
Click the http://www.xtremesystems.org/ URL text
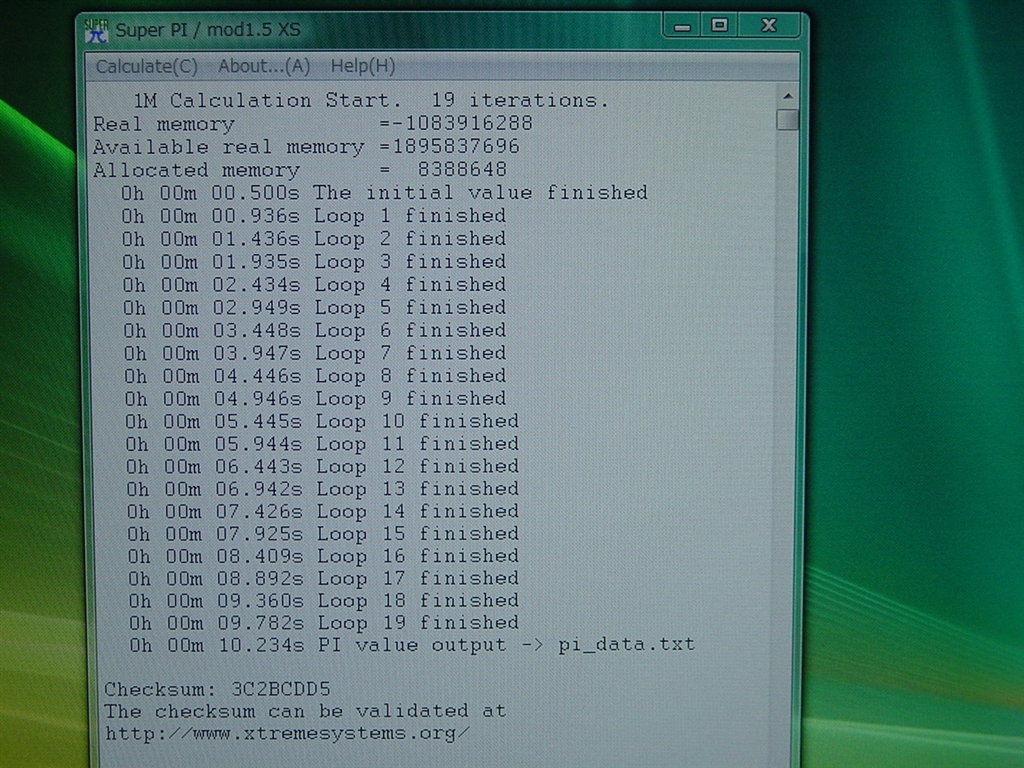pos(287,733)
